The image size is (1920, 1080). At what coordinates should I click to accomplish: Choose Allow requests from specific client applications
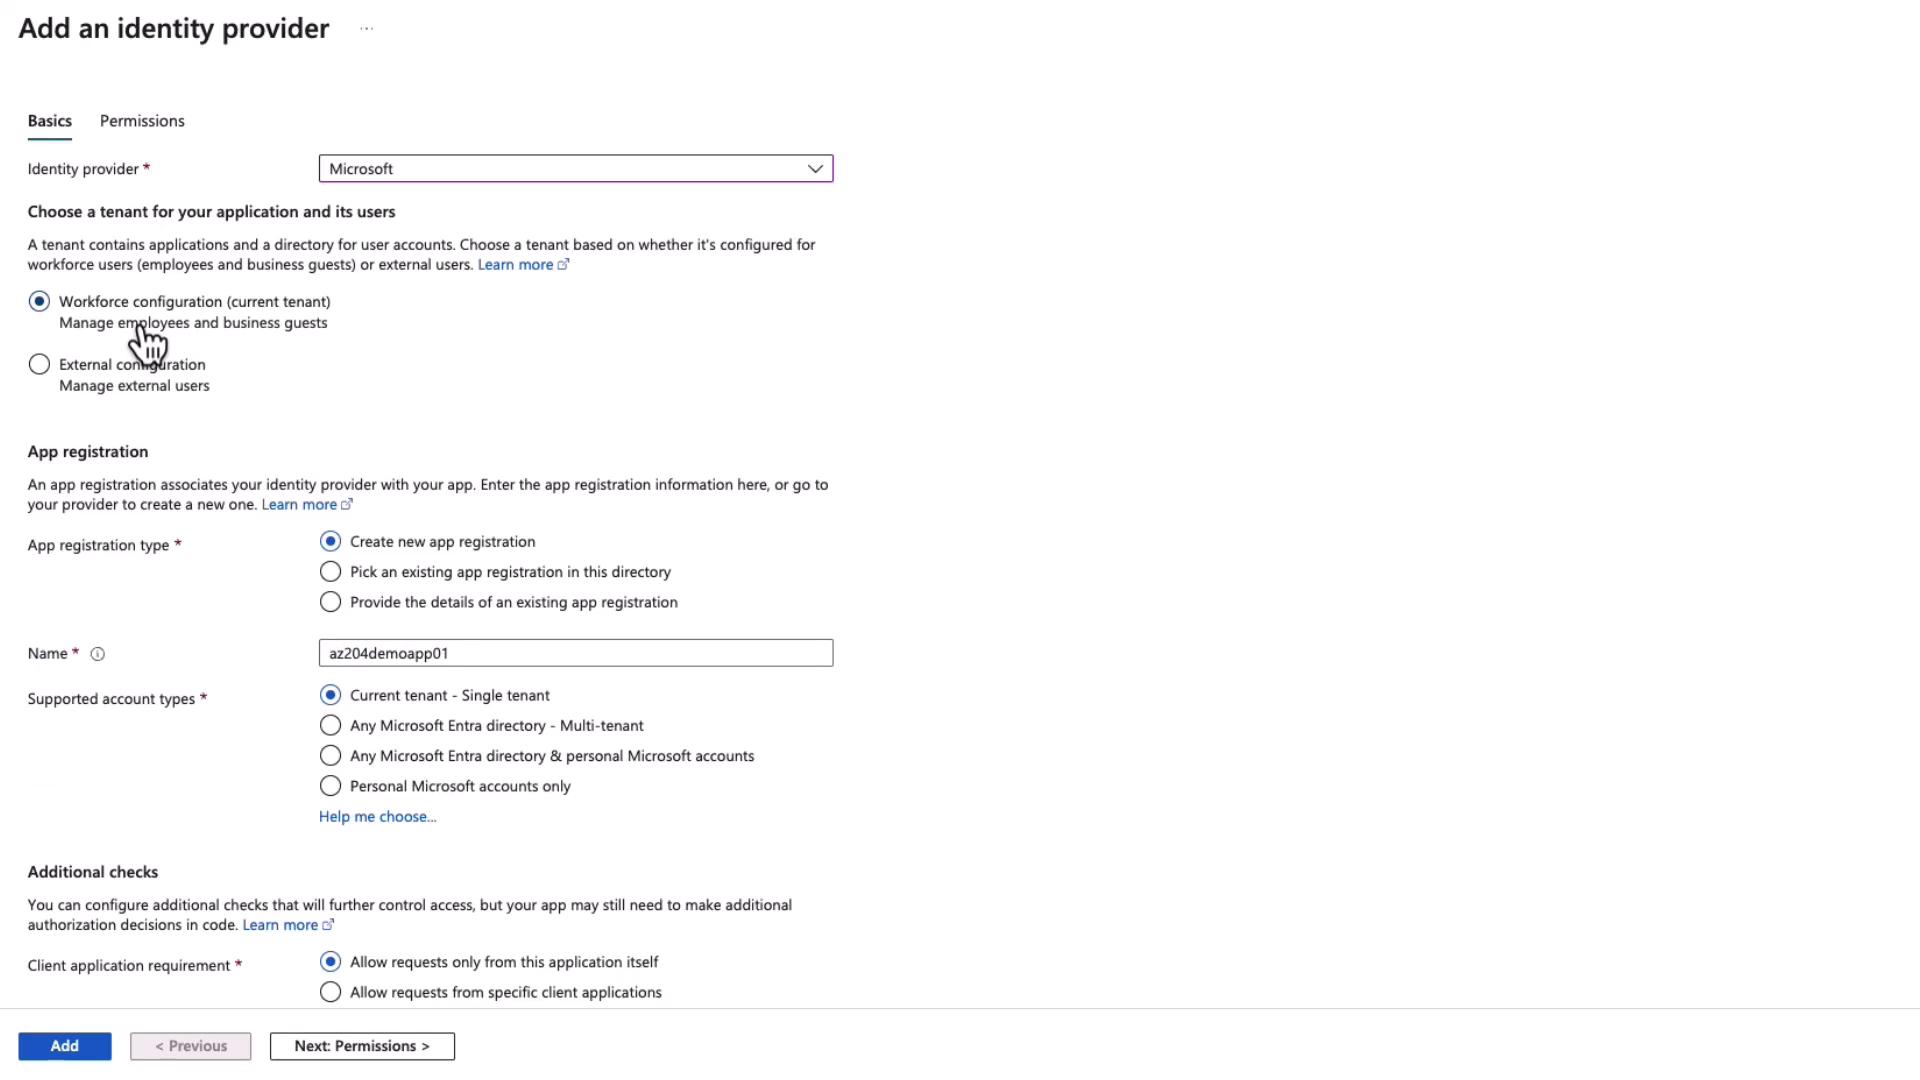330,992
